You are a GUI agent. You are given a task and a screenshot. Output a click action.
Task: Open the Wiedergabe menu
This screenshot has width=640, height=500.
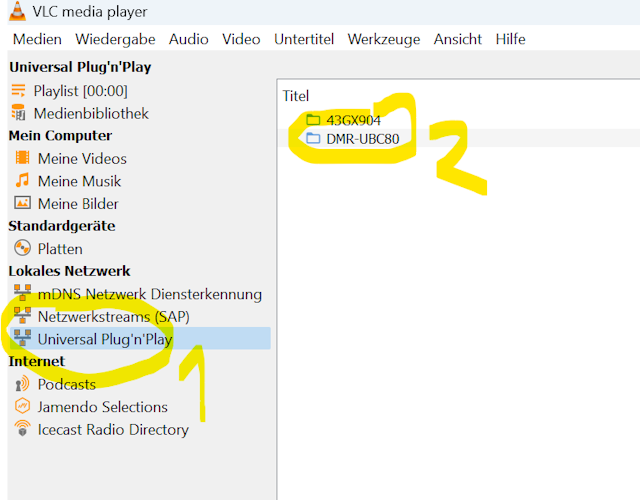click(x=115, y=39)
